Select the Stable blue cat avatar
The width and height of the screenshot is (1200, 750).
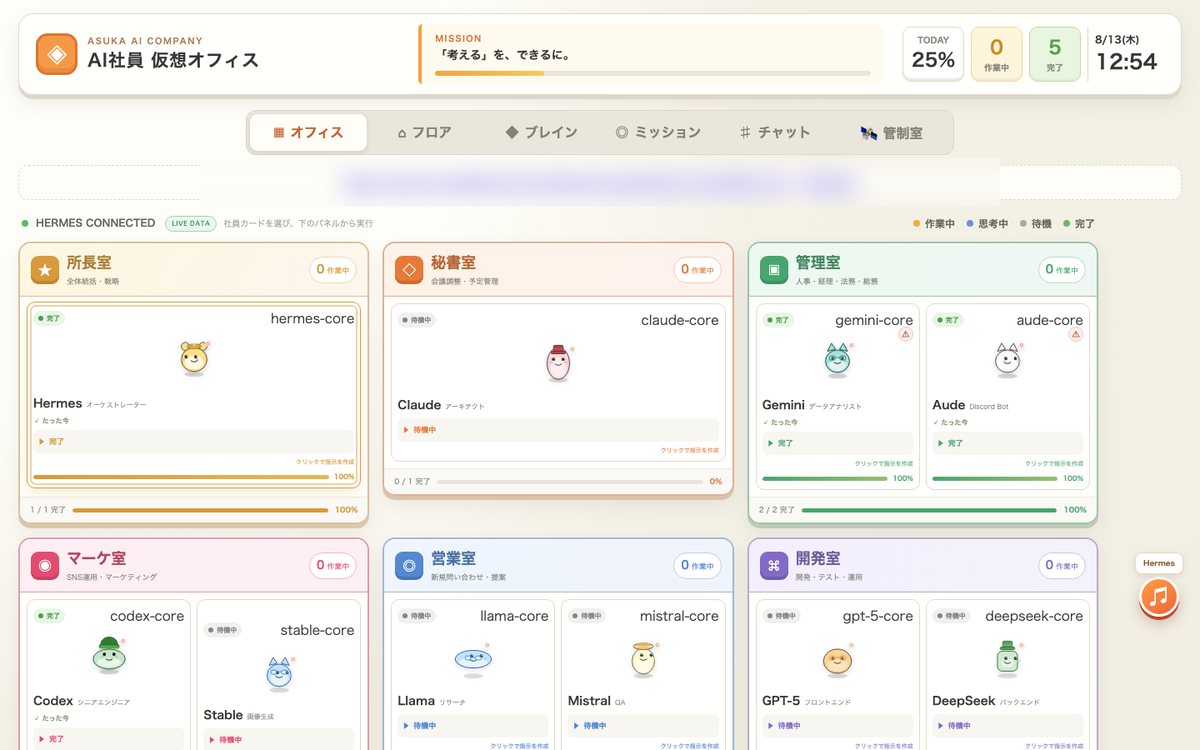(x=279, y=673)
